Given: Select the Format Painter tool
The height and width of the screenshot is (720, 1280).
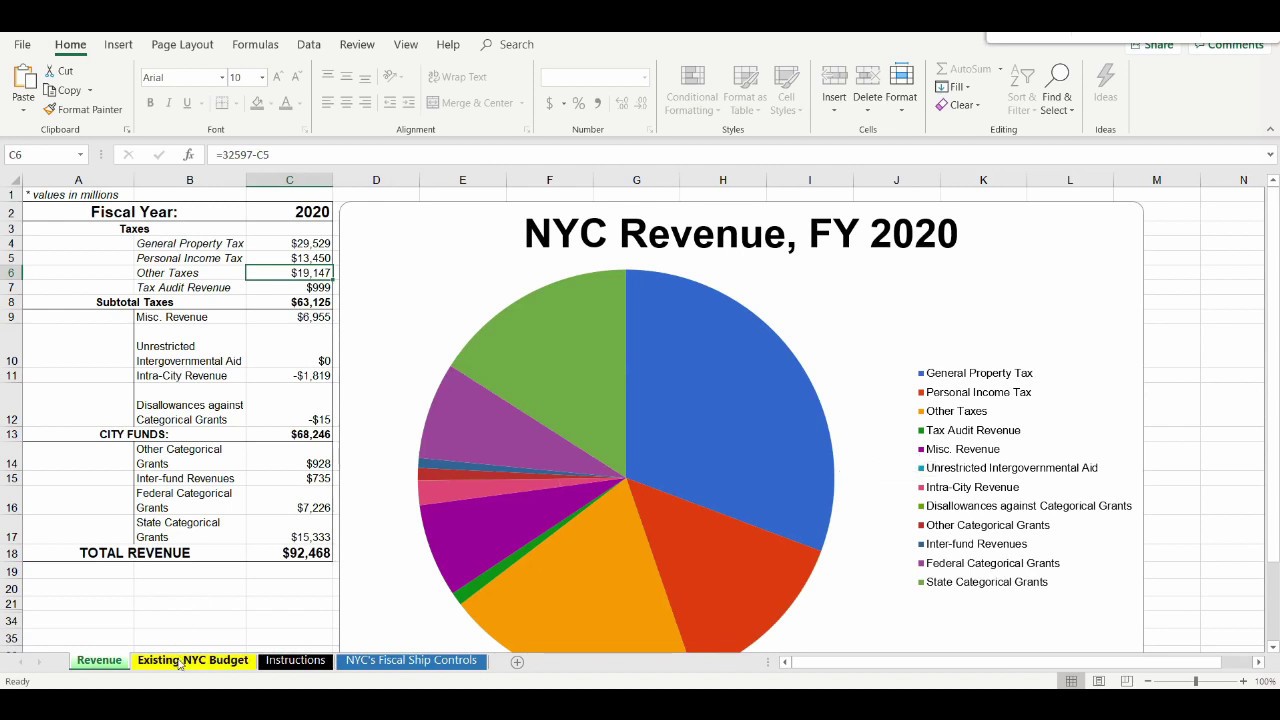Looking at the screenshot, I should pyautogui.click(x=83, y=110).
